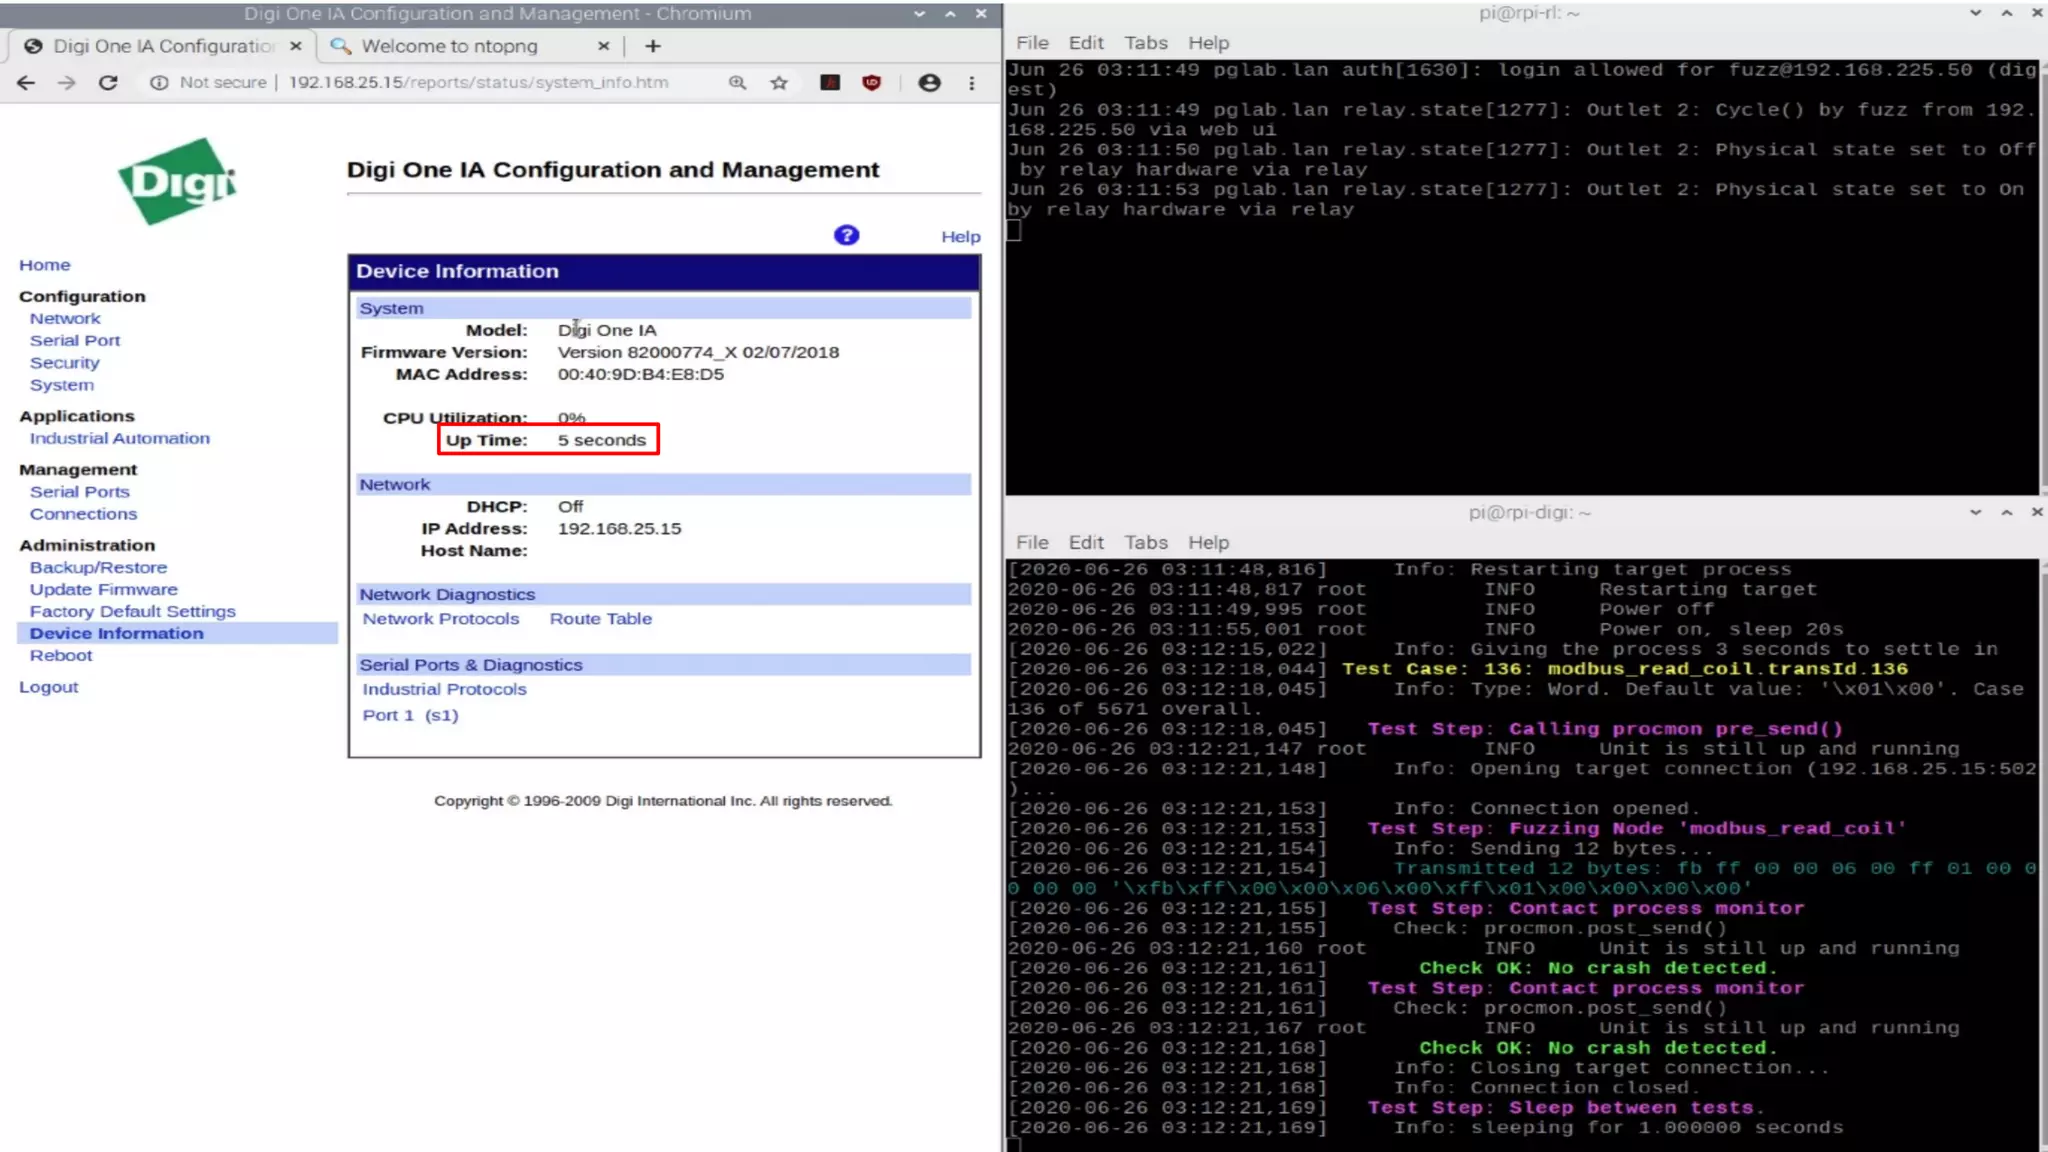Click the Not secure site info indicator
2048x1152 pixels.
(x=209, y=83)
